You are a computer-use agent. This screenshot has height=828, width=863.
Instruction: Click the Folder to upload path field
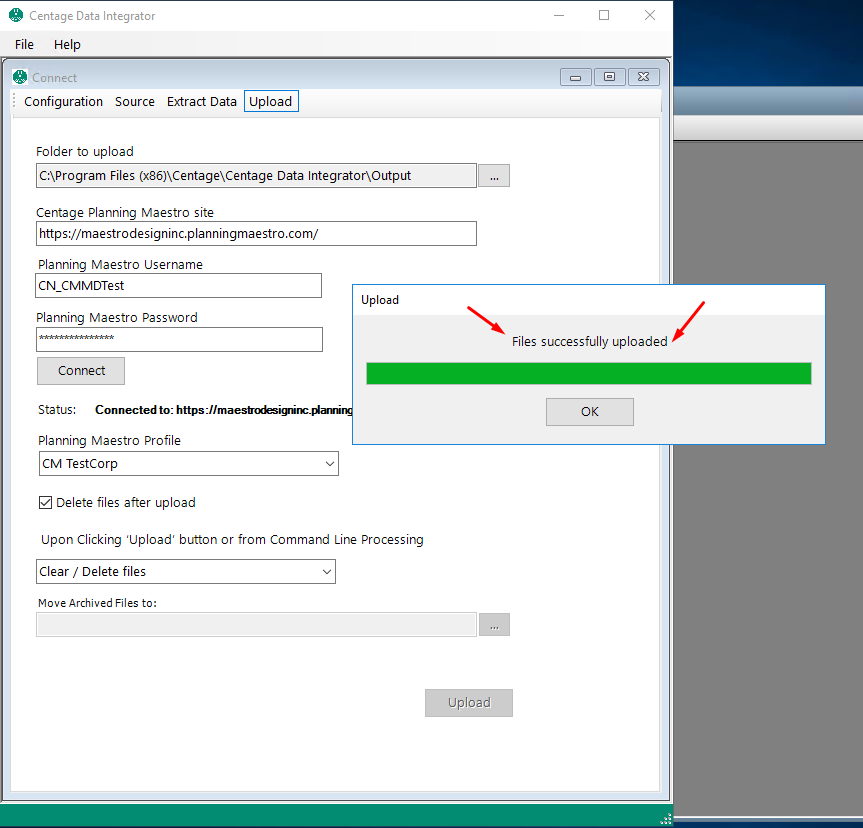point(256,176)
